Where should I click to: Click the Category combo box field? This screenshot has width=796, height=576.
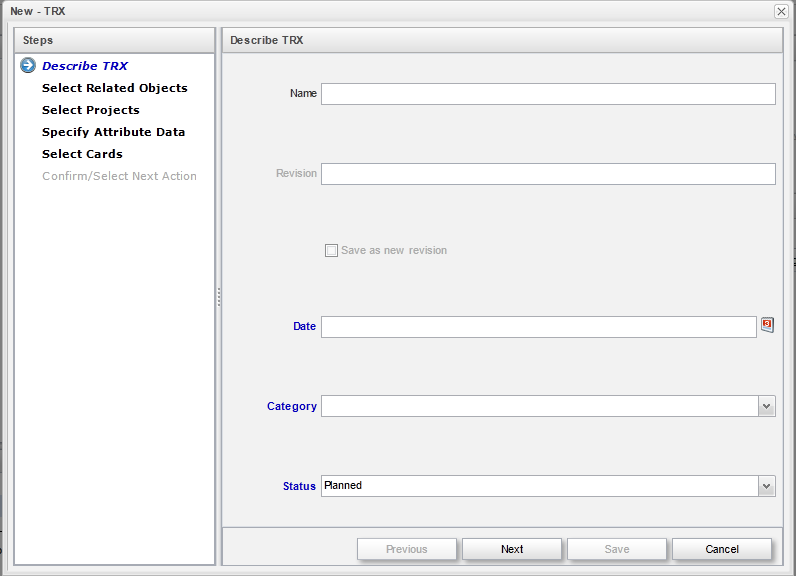[x=539, y=406]
